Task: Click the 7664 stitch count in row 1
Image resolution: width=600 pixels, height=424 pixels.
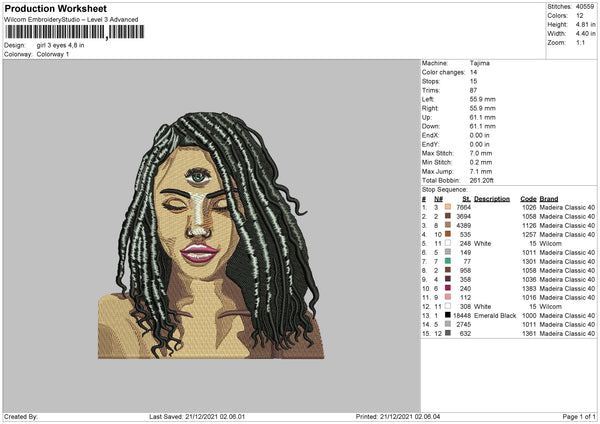Action: point(463,207)
